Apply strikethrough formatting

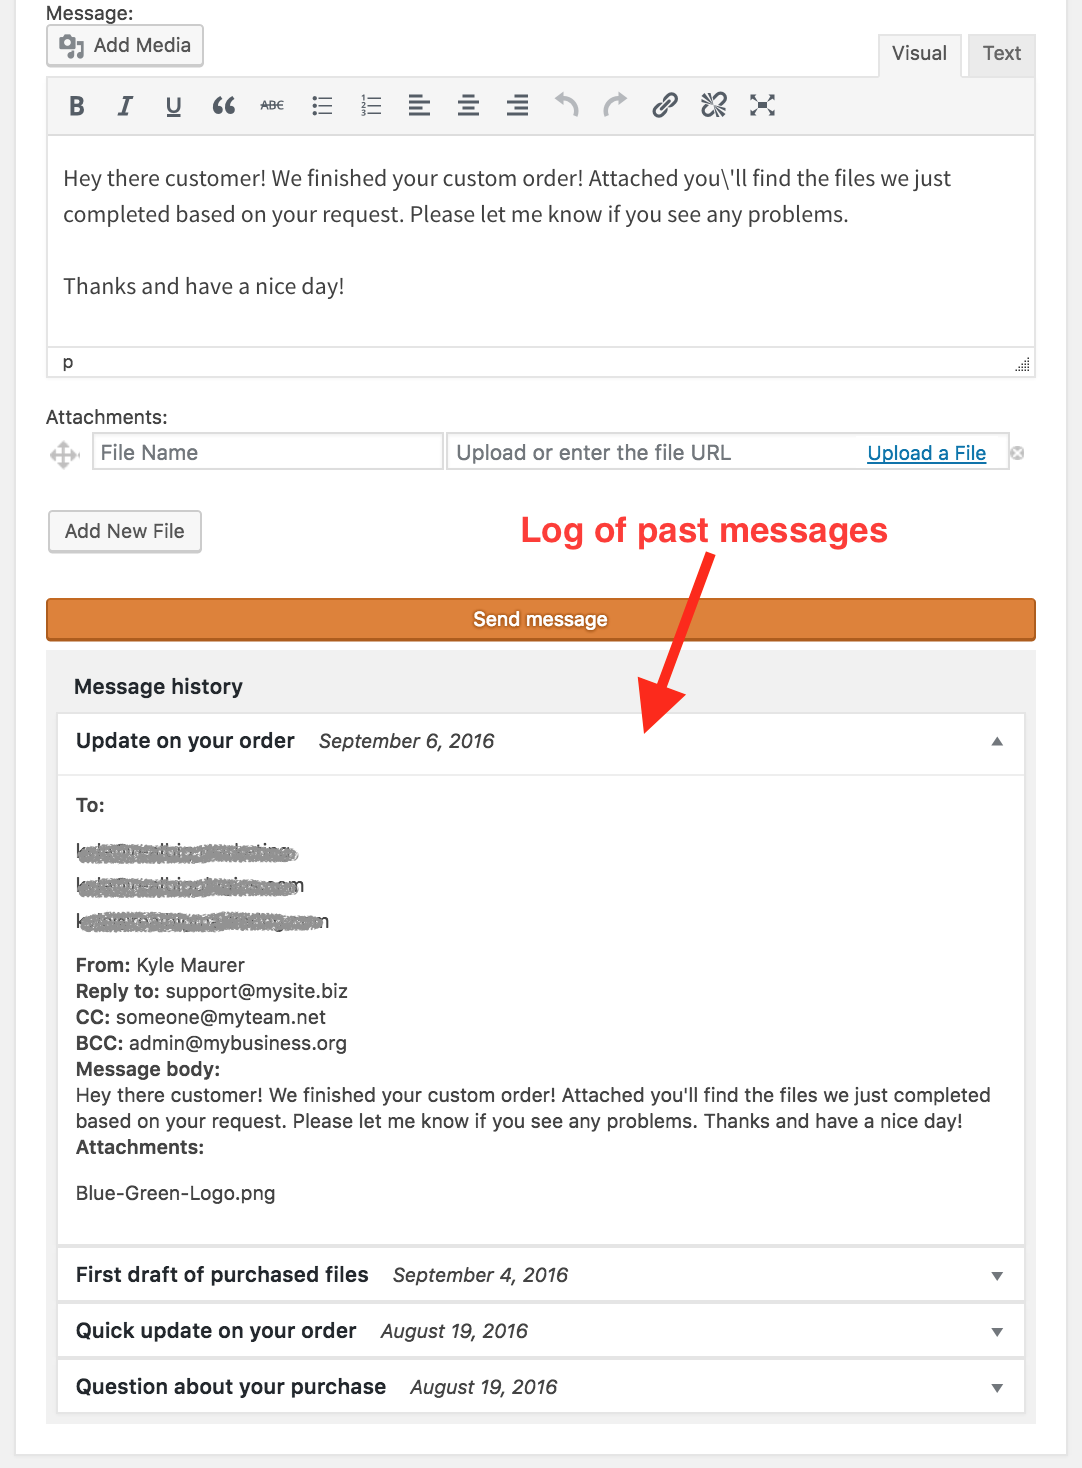[x=272, y=106]
